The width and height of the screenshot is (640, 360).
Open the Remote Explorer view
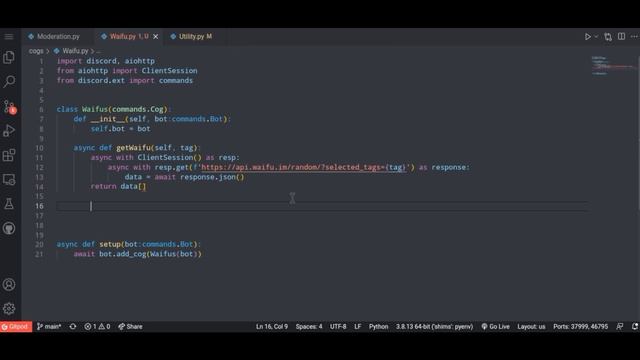(9, 180)
